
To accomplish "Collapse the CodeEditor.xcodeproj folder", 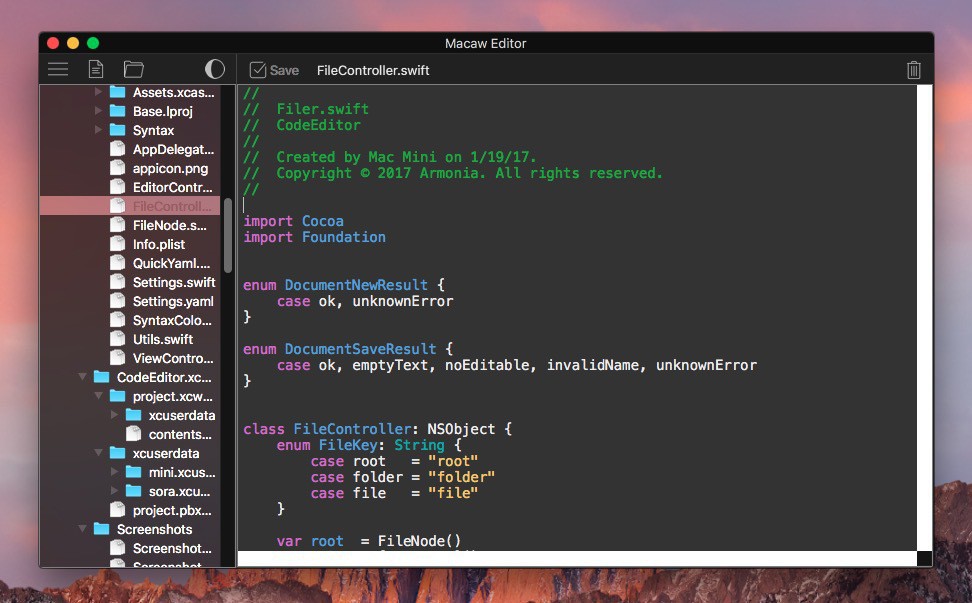I will (83, 377).
